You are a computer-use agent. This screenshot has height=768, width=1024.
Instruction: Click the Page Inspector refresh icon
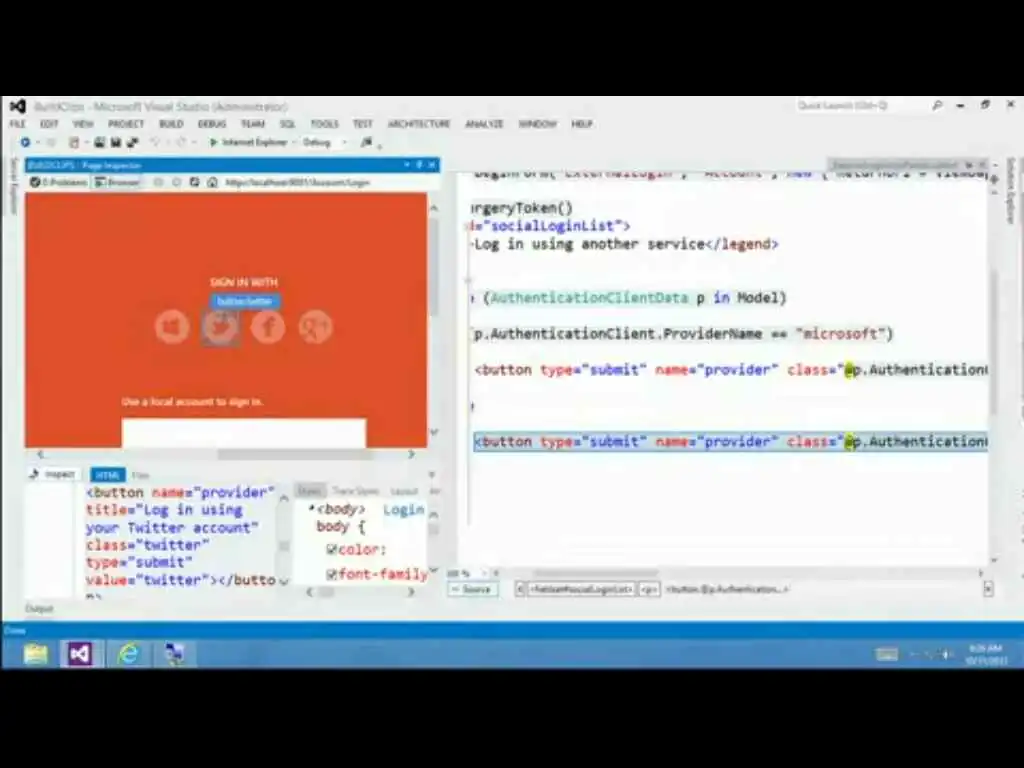[x=194, y=182]
